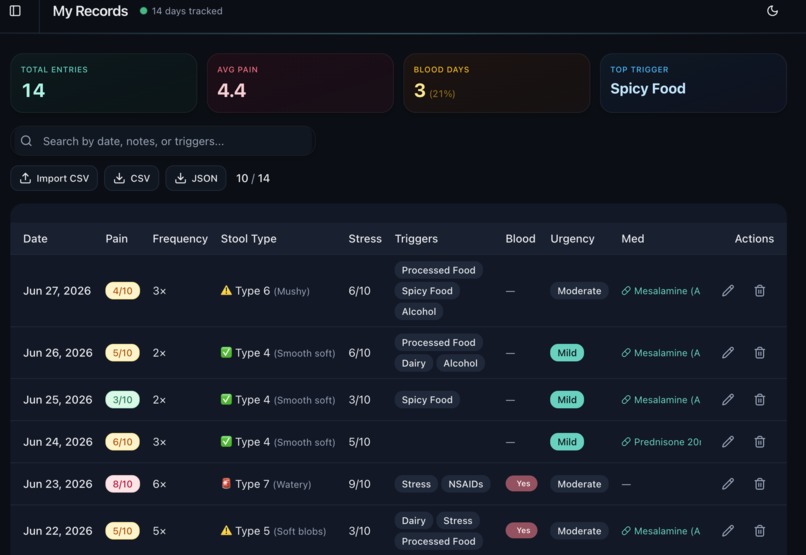
Task: Click 14 days tracked status indicator
Action: (181, 11)
